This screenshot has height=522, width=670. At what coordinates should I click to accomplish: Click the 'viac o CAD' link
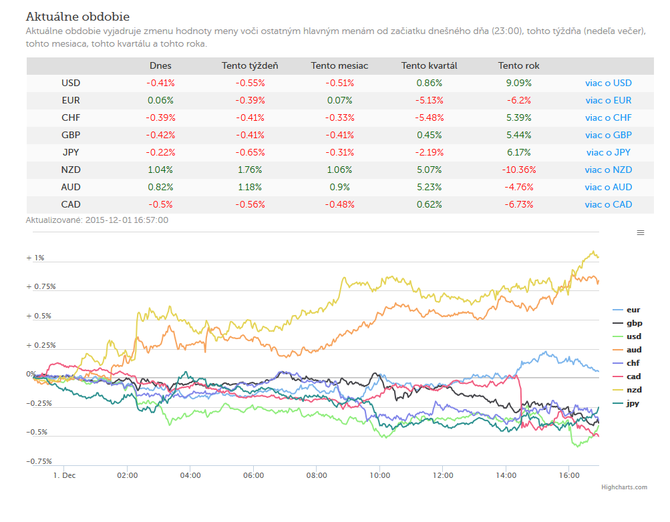(x=608, y=205)
